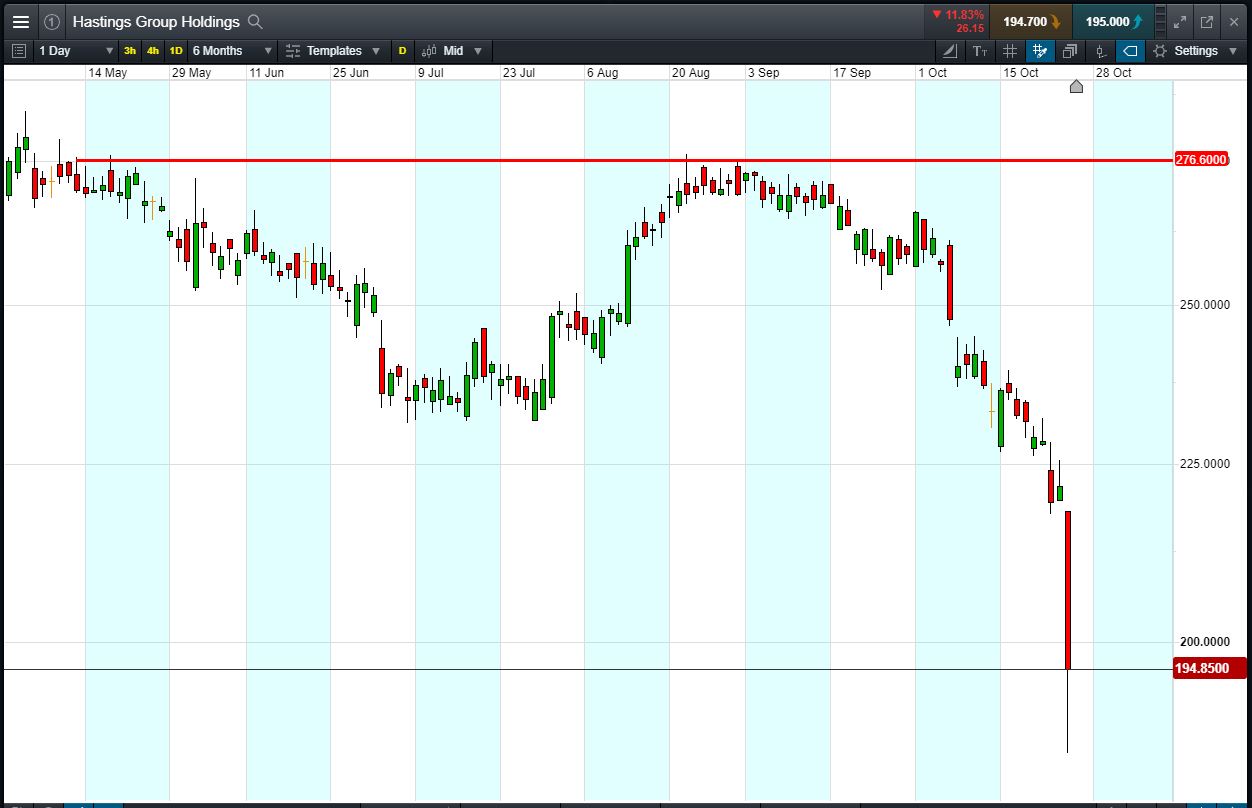This screenshot has height=808, width=1252.
Task: Toggle the price label tag icon
Action: (1130, 51)
